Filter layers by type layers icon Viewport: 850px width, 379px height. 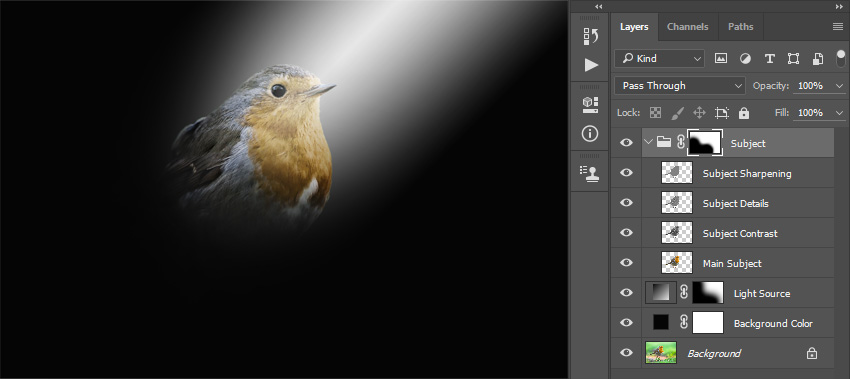(769, 59)
